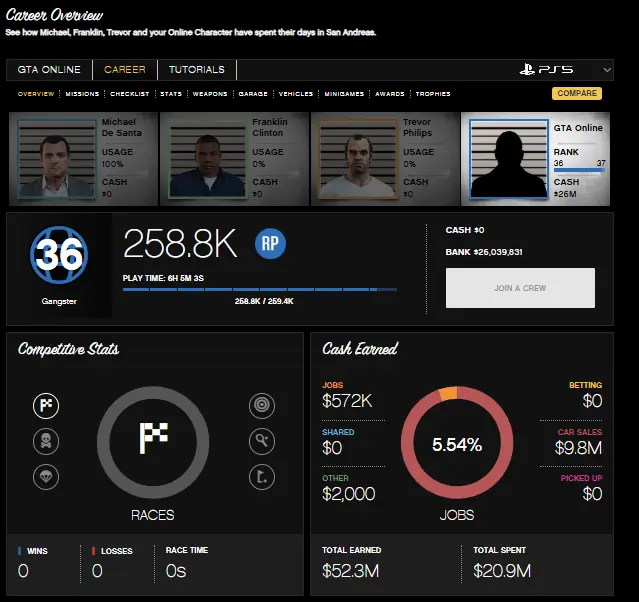Open the Tutorials tab
Image resolution: width=639 pixels, height=602 pixels.
pyautogui.click(x=196, y=70)
